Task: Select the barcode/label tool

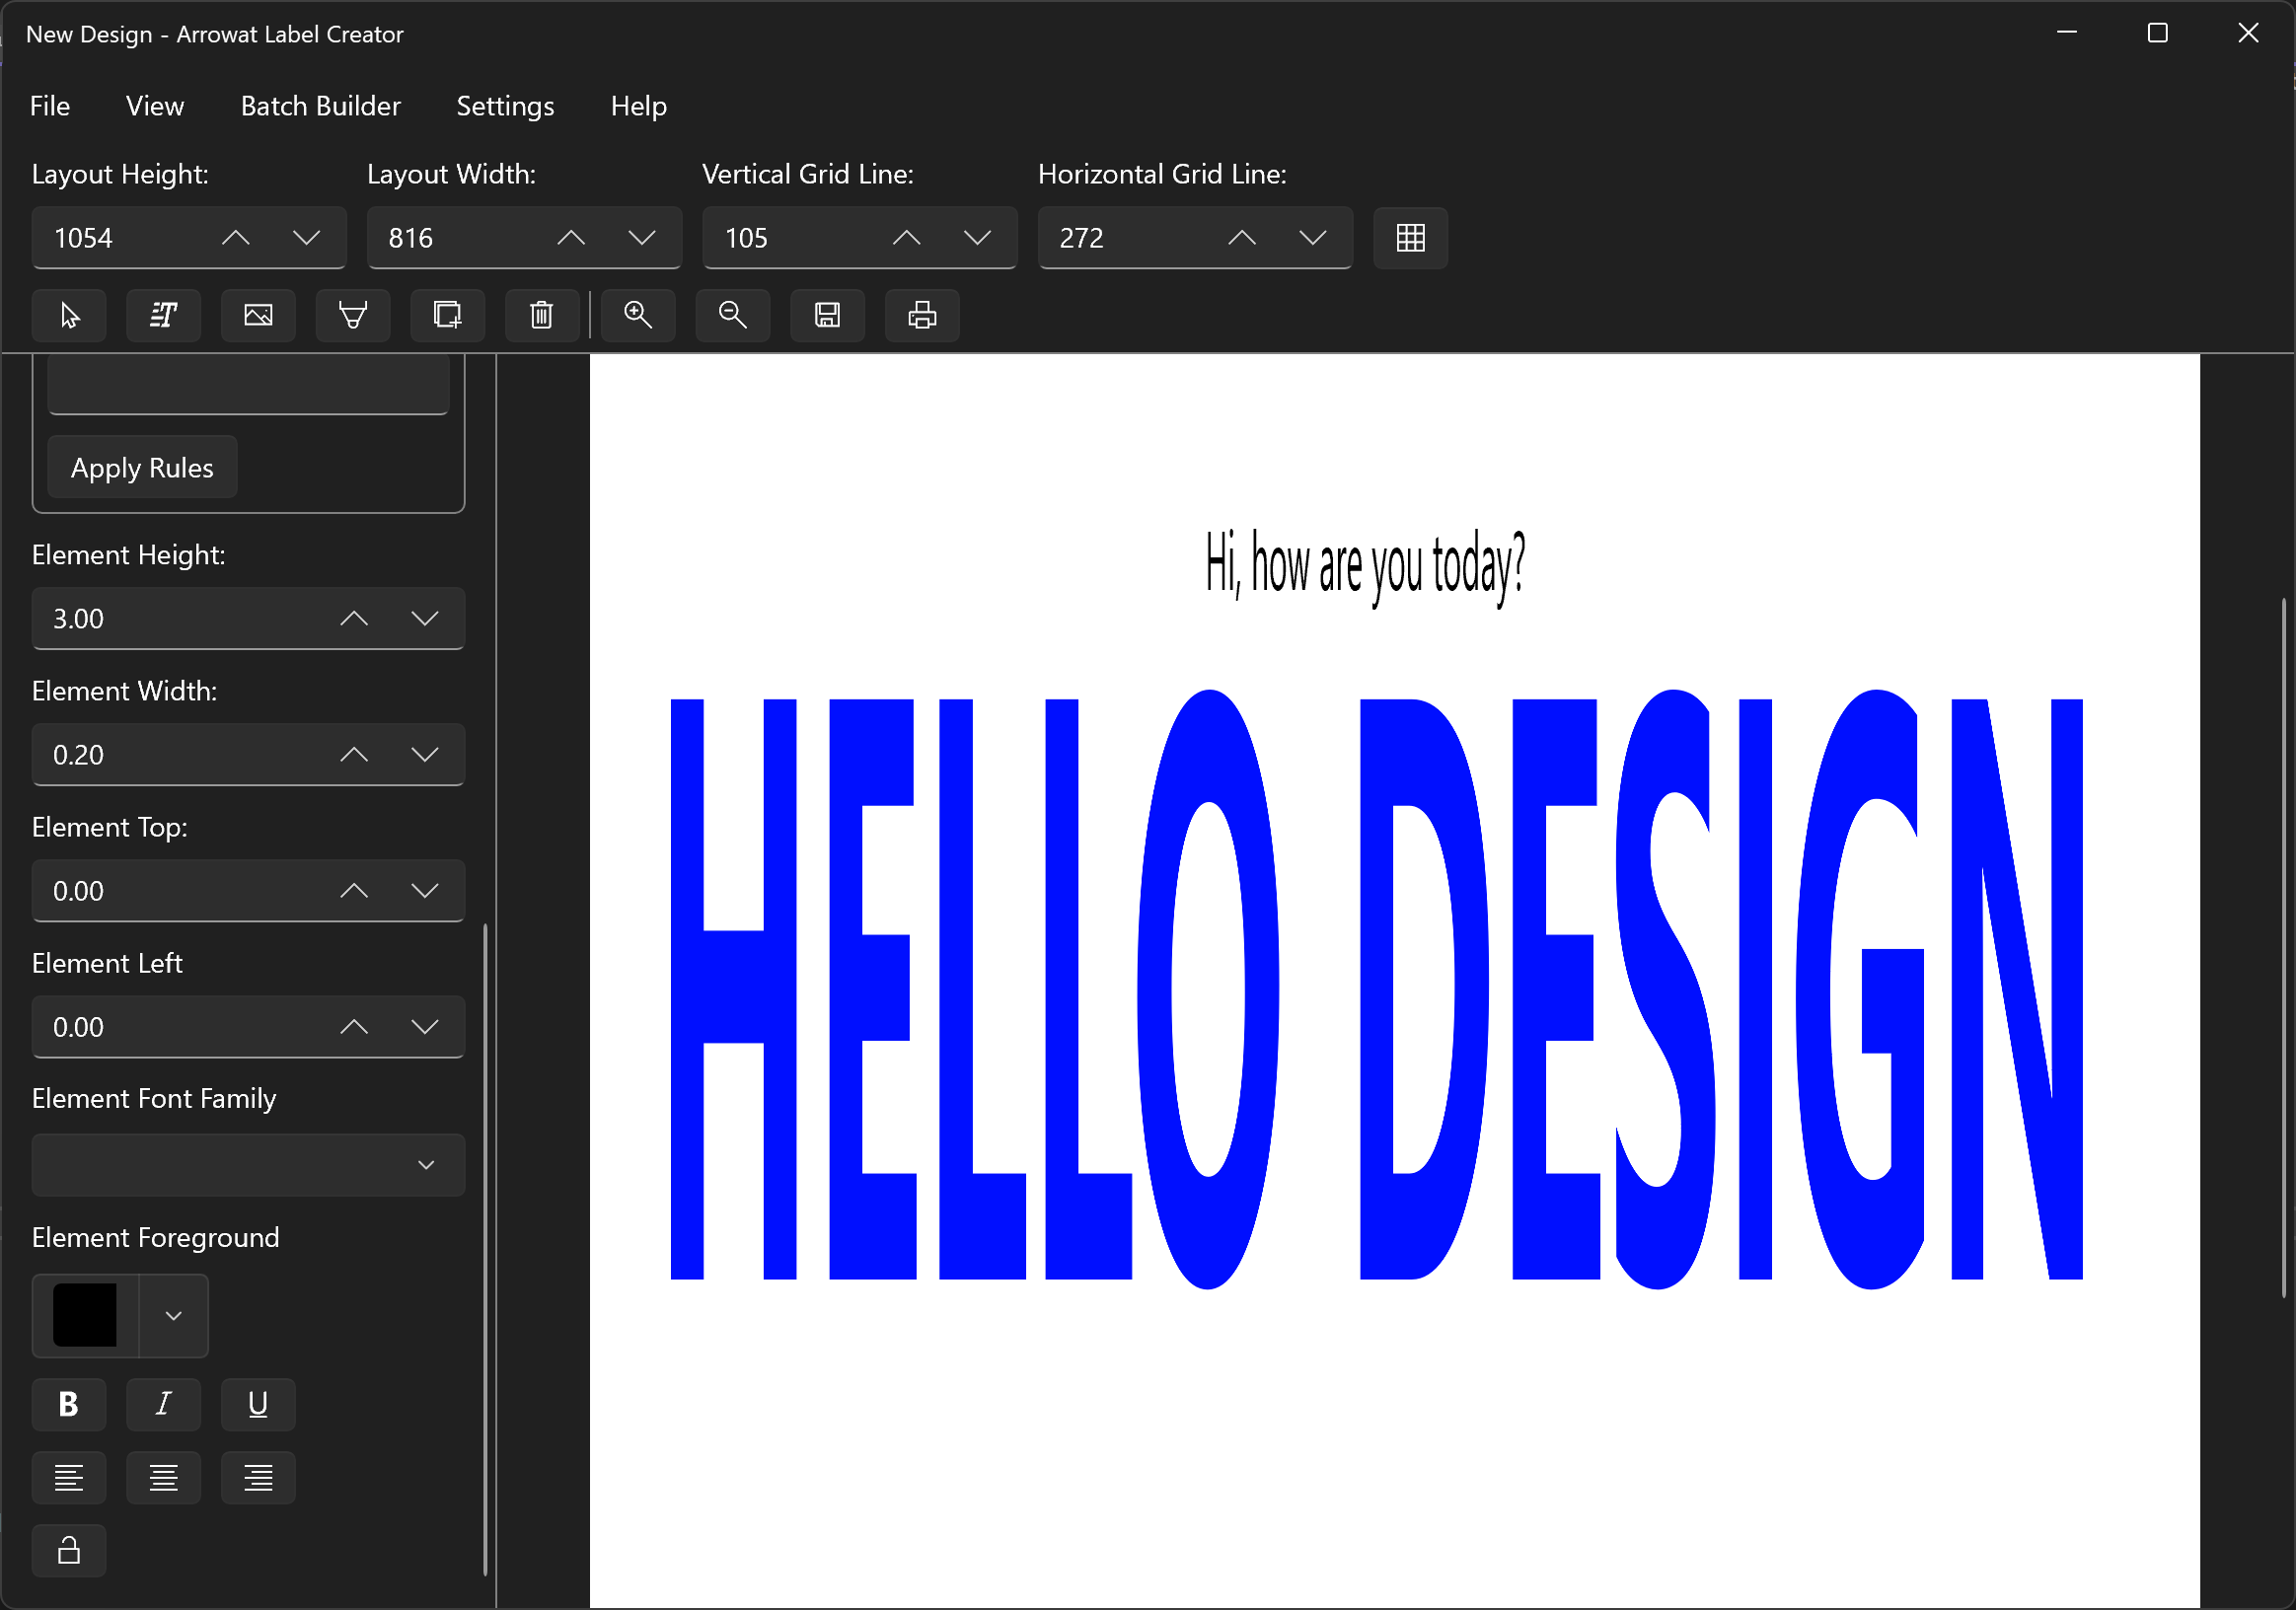Action: click(352, 316)
